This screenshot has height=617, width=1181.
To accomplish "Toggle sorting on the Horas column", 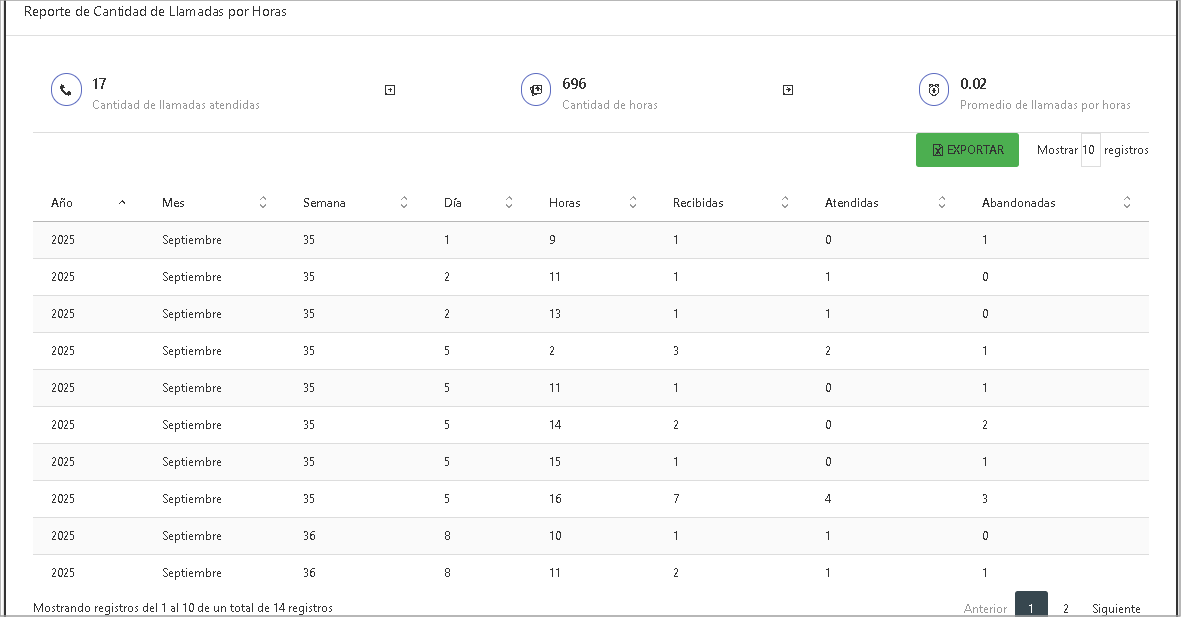I will (633, 203).
